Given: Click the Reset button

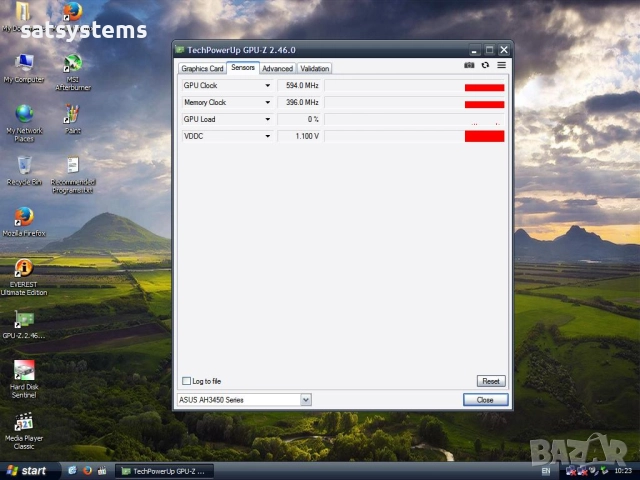Looking at the screenshot, I should (491, 381).
